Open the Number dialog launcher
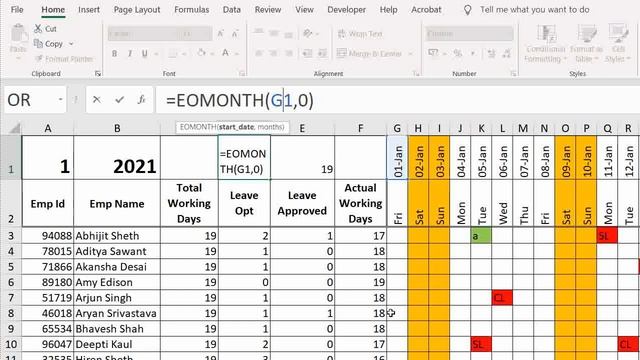Screen dimensions: 640x360 [x=513, y=73]
